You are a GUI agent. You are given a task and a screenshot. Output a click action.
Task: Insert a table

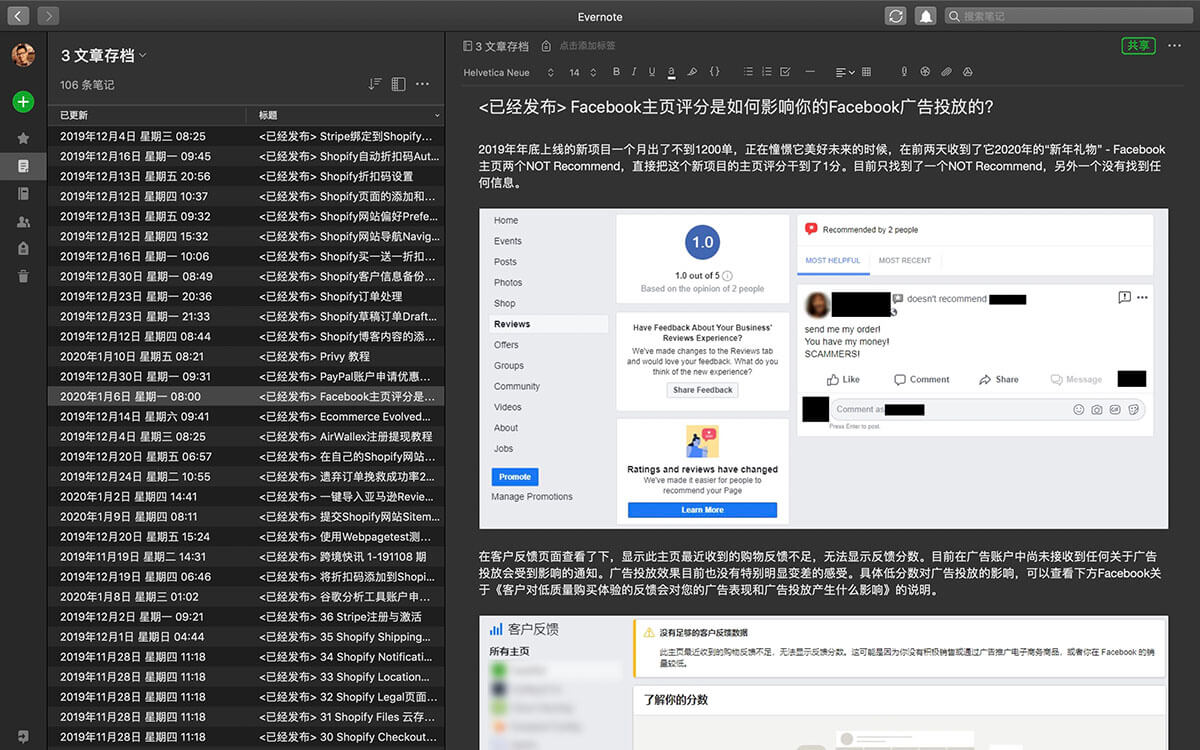[866, 72]
